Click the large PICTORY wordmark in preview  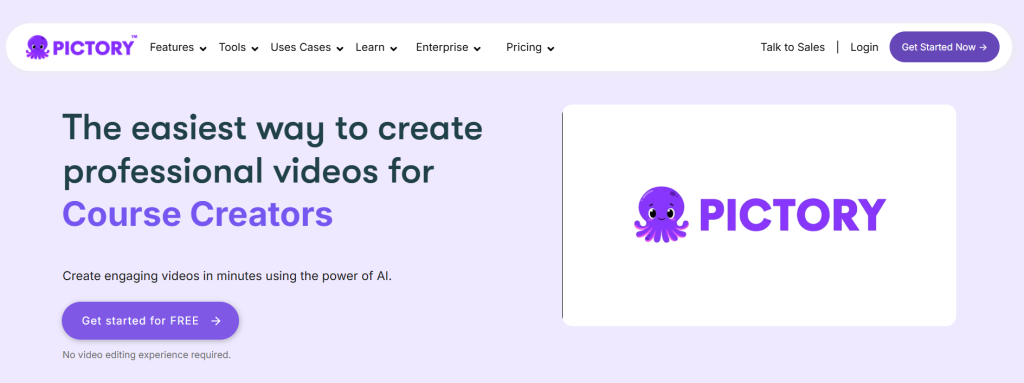[x=792, y=215]
